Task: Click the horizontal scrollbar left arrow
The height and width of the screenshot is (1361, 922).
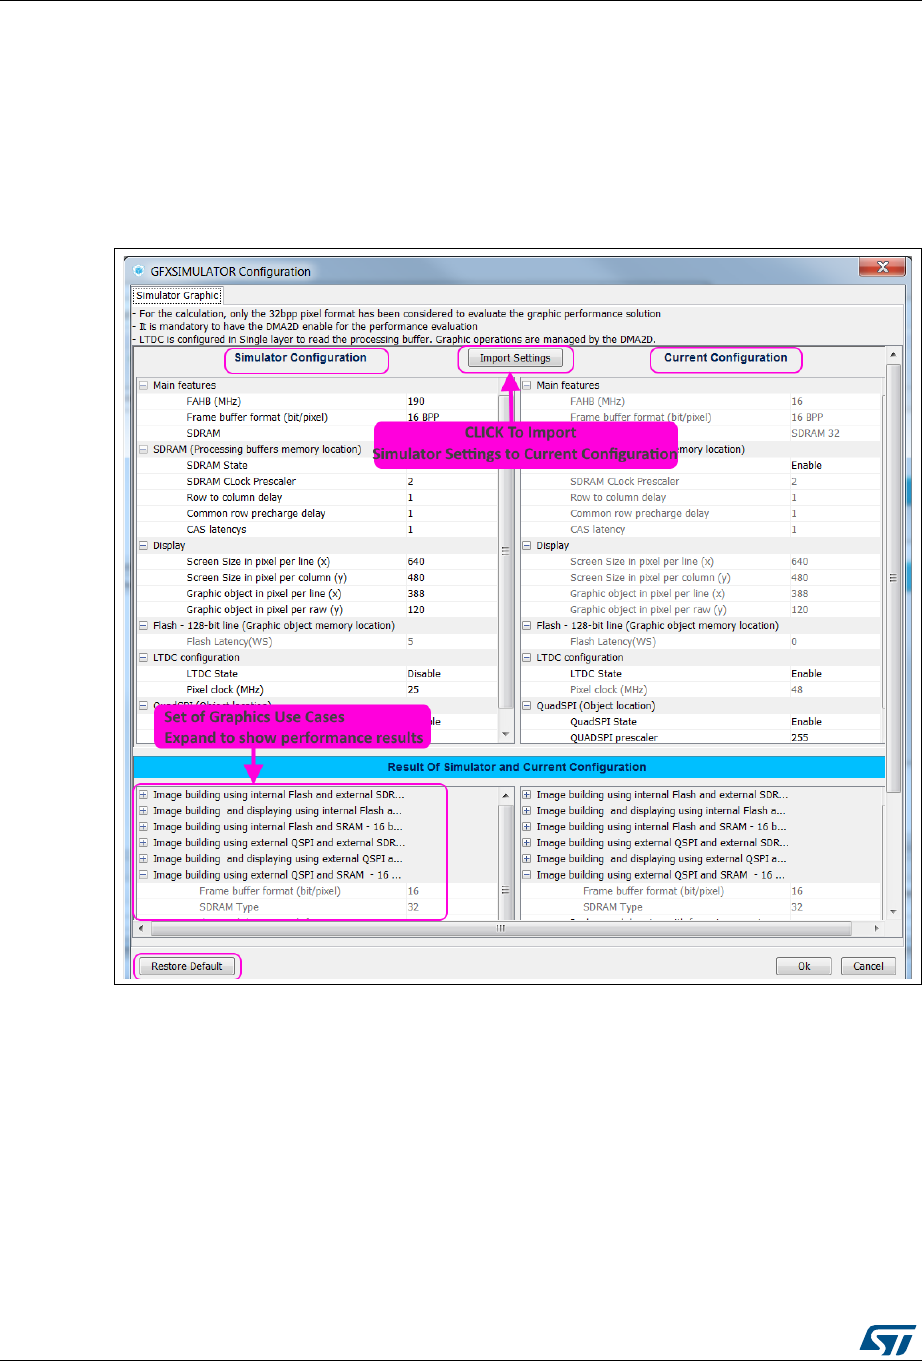Action: [x=141, y=929]
